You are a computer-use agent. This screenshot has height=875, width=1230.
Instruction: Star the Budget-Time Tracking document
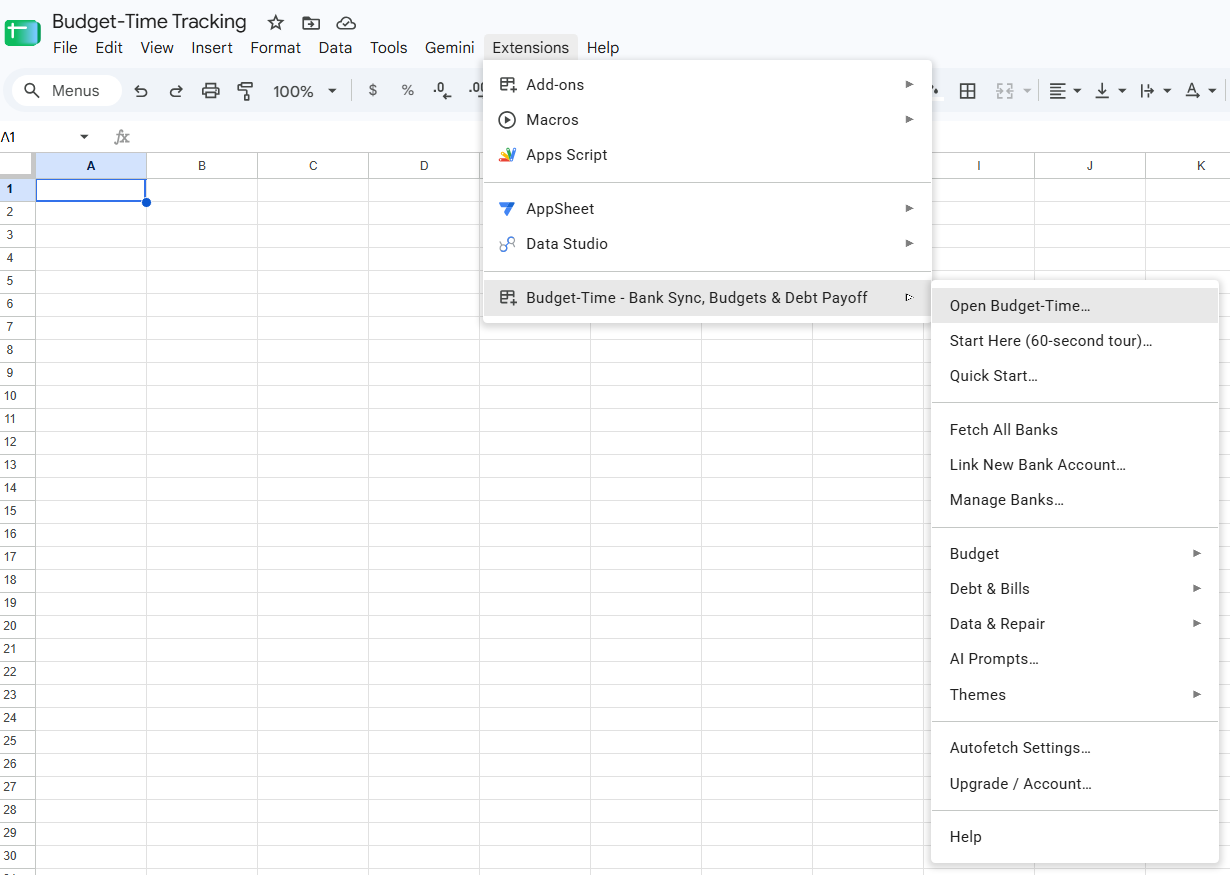point(276,23)
